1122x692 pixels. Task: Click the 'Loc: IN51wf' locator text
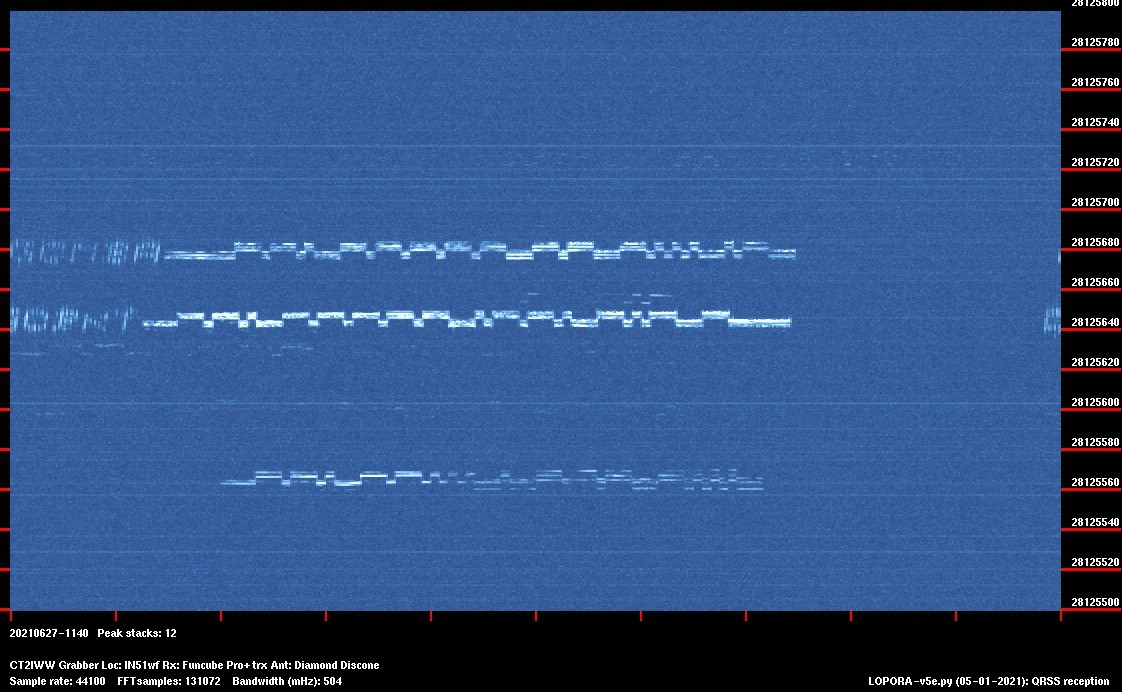131,666
